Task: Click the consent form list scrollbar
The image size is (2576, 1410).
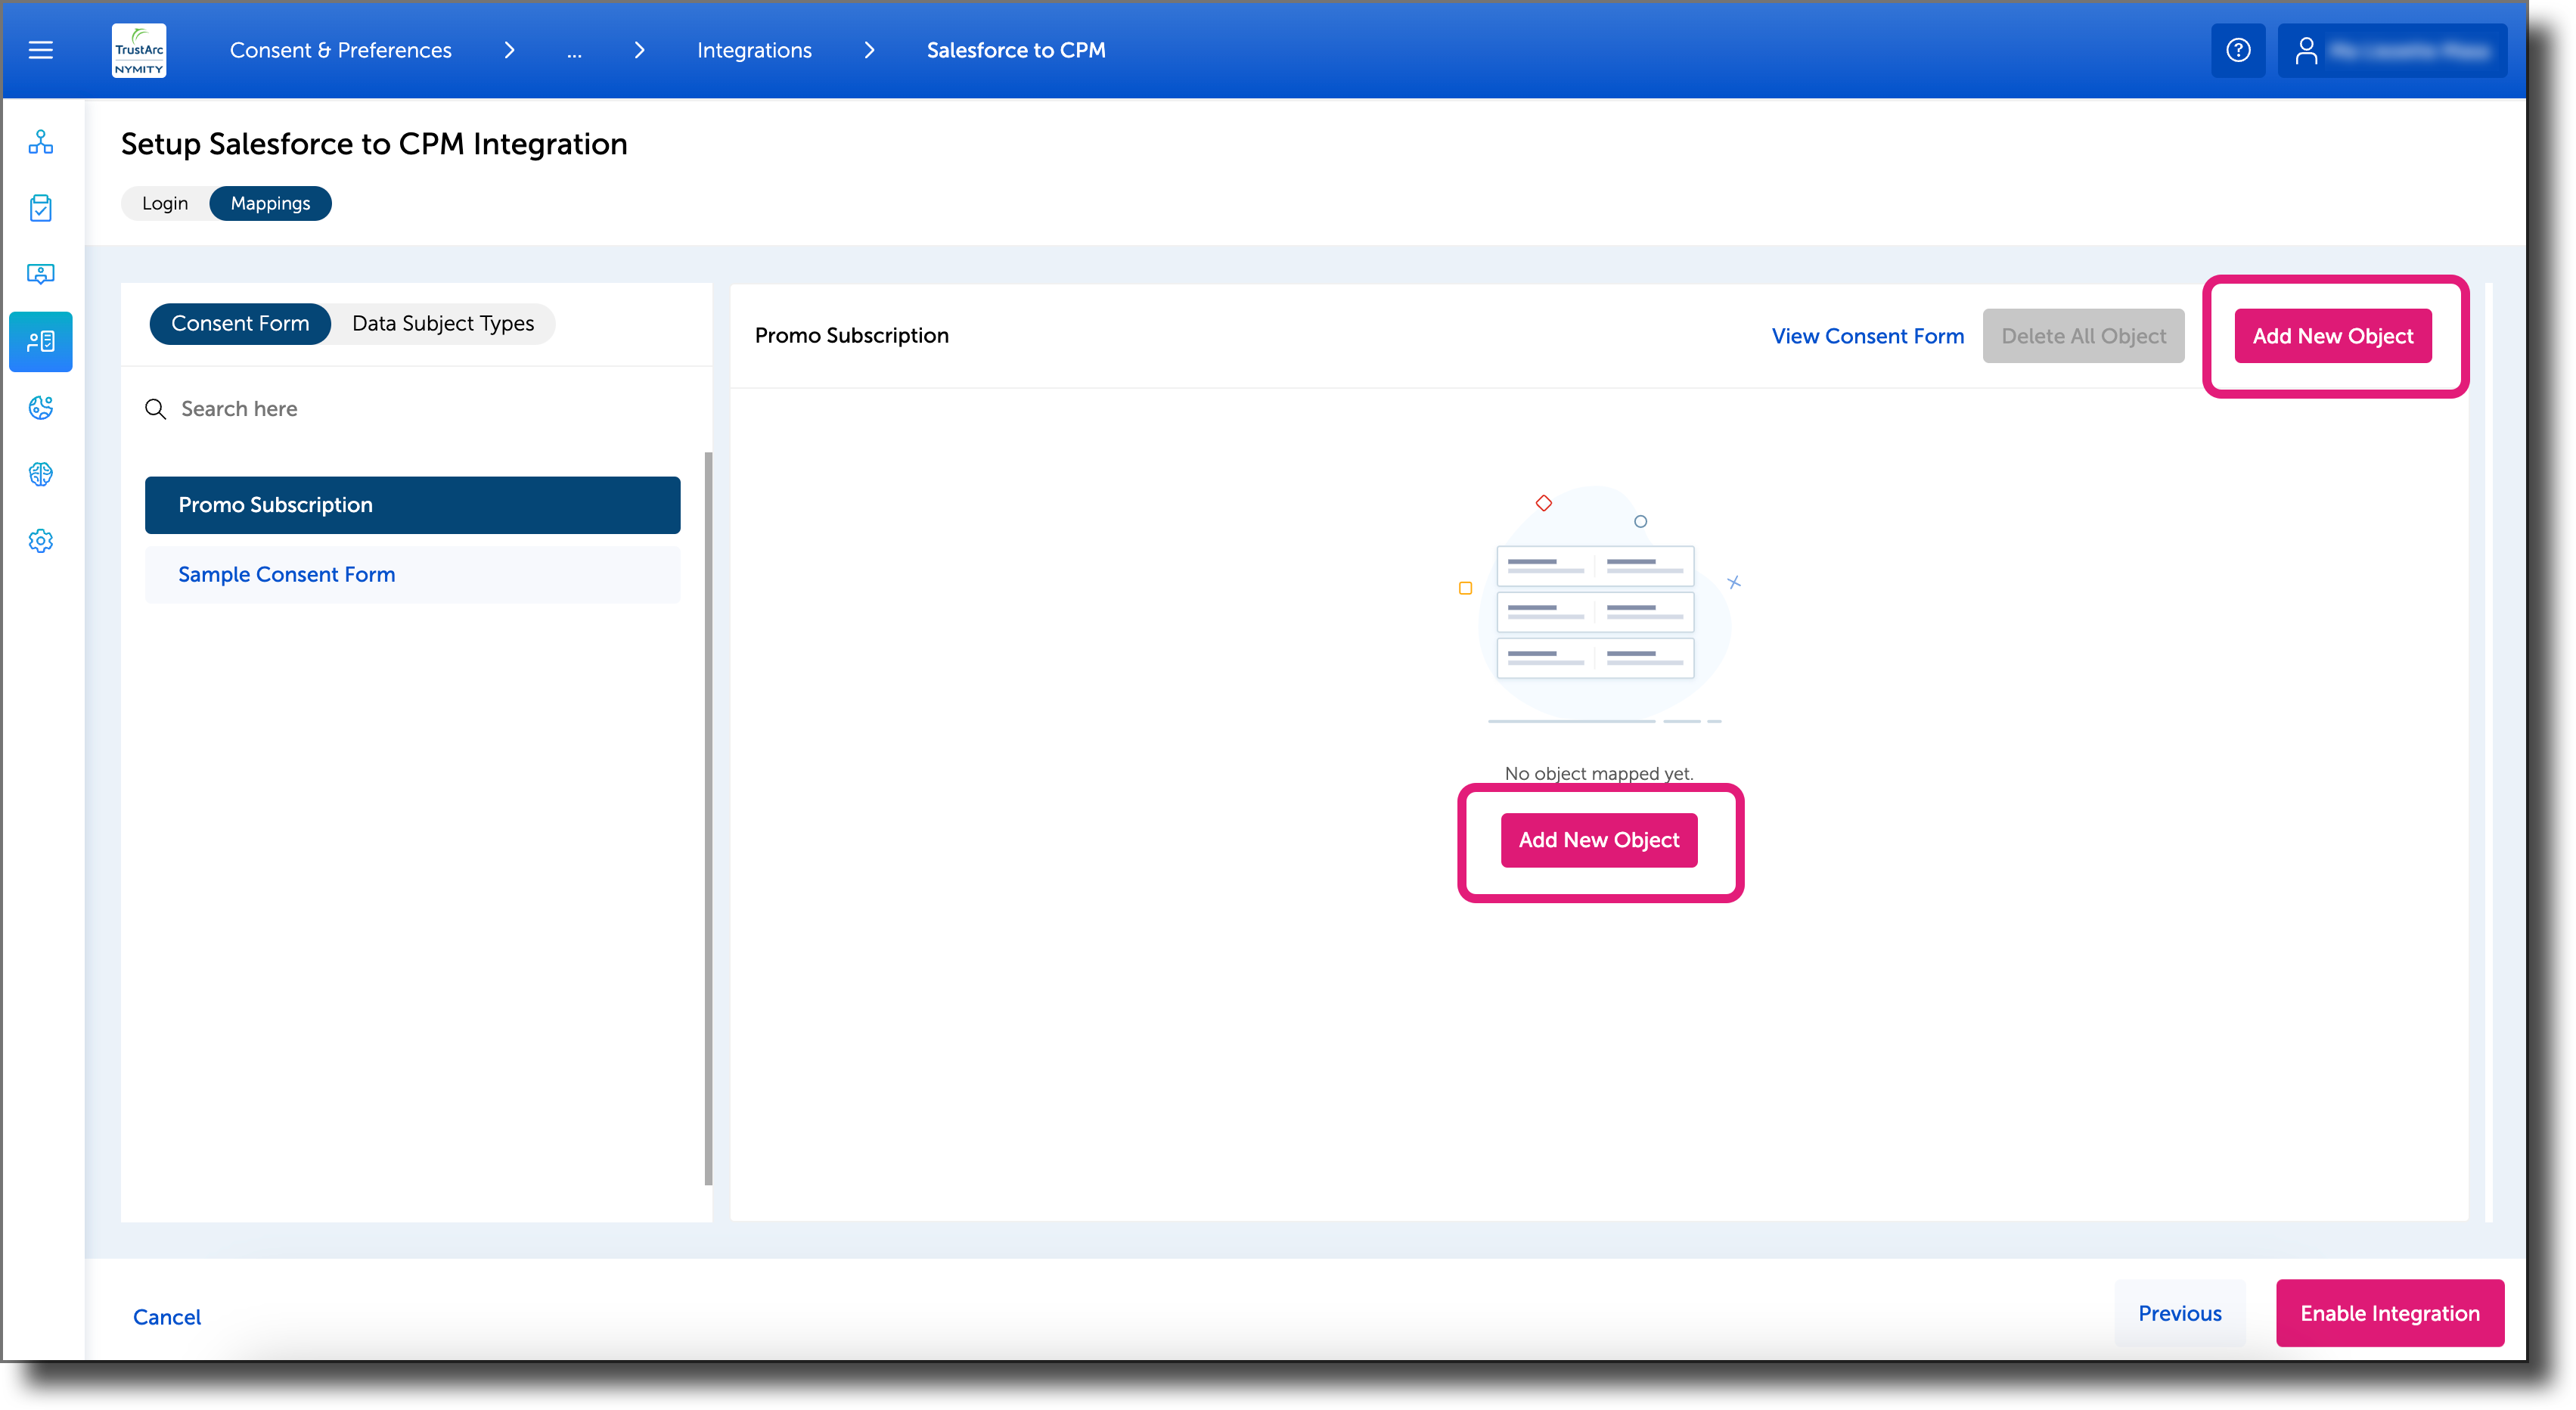Action: click(708, 818)
